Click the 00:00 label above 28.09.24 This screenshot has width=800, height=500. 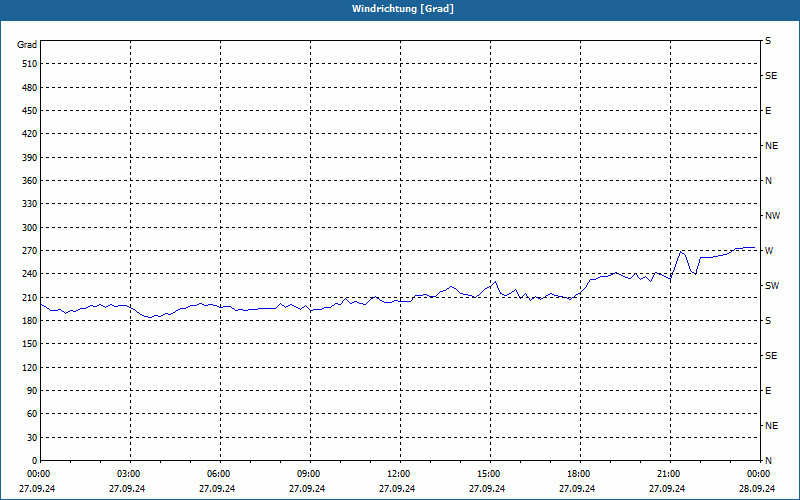[760, 473]
